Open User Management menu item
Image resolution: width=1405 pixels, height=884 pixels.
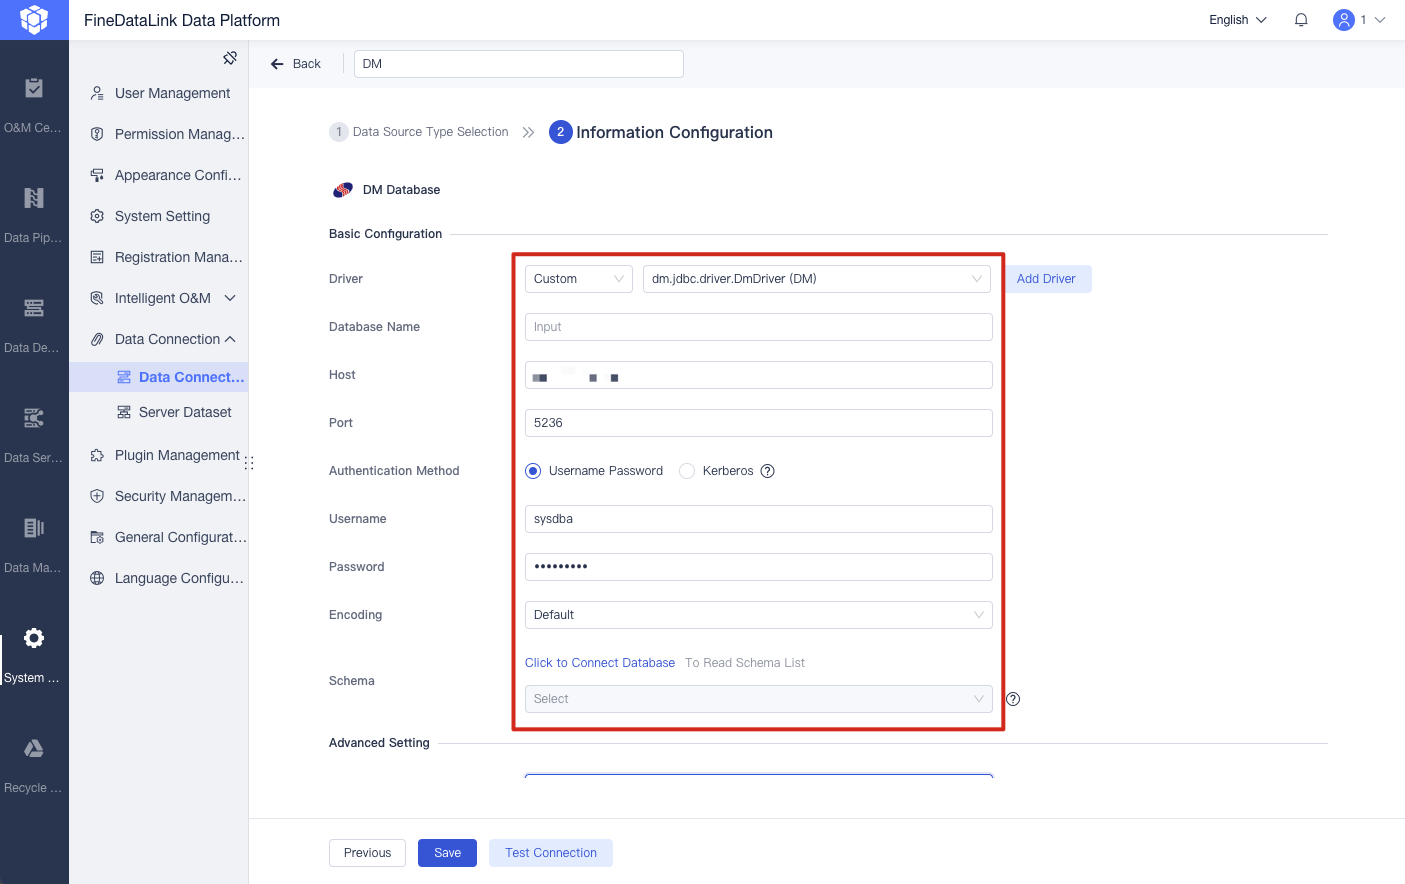159,93
